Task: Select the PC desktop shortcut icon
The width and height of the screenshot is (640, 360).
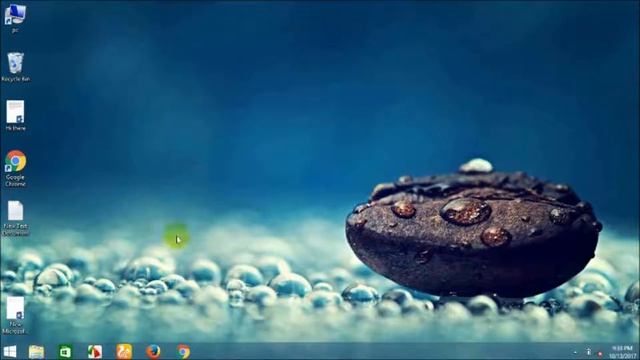Action: 15,18
